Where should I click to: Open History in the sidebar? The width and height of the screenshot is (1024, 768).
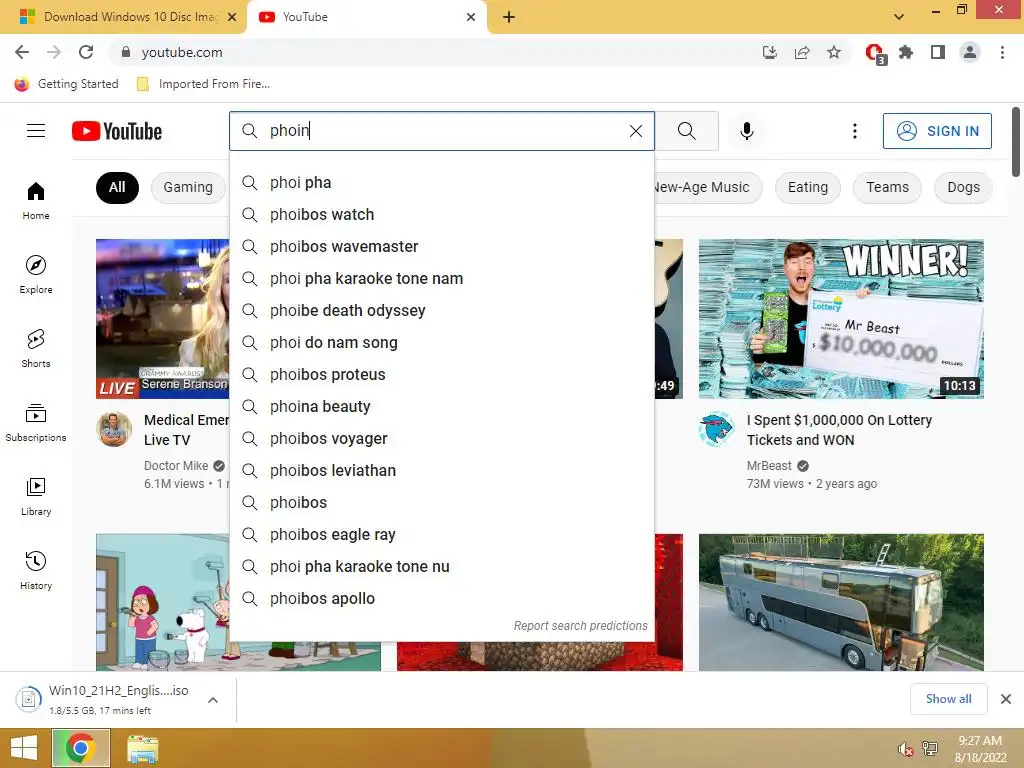pyautogui.click(x=36, y=571)
